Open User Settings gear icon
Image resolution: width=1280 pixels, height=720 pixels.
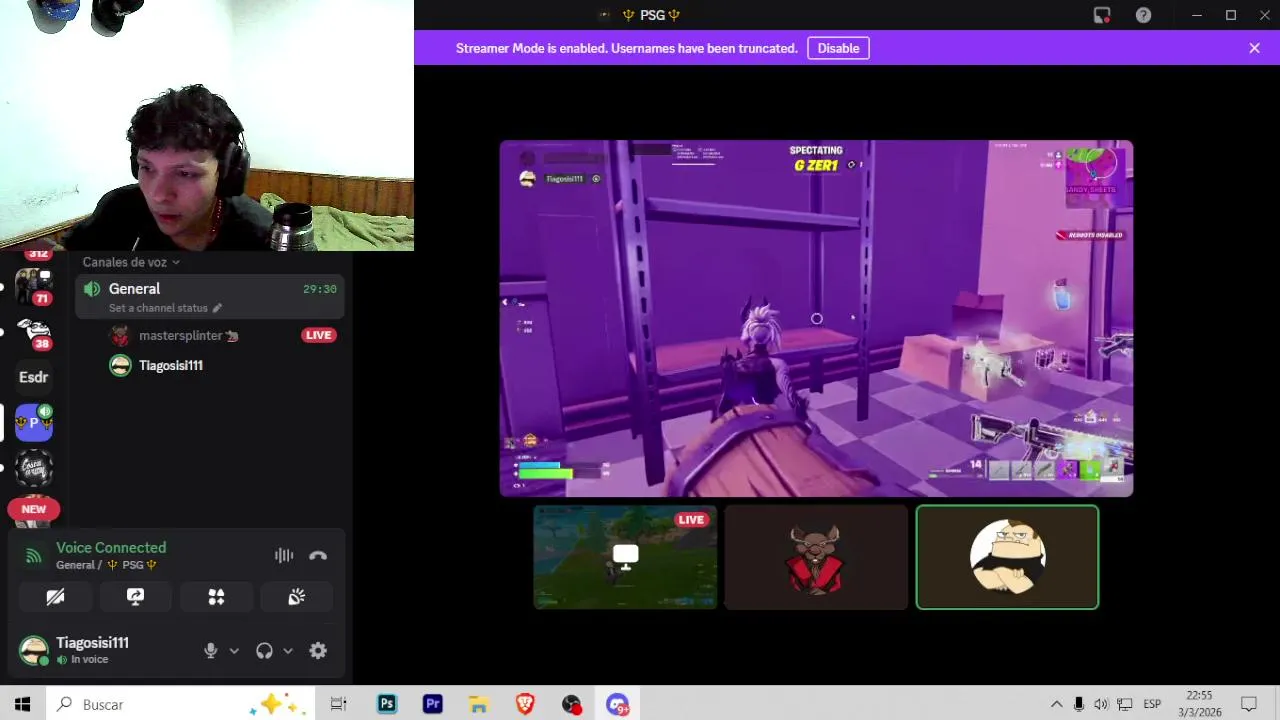[318, 651]
